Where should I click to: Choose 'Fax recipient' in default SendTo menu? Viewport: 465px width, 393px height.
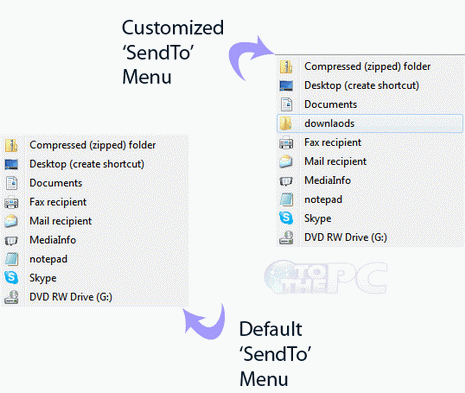point(58,202)
